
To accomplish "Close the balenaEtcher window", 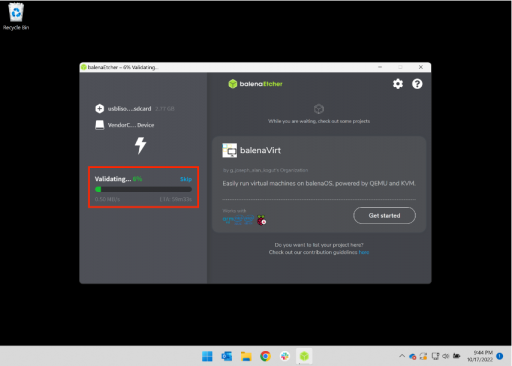I will (x=421, y=67).
